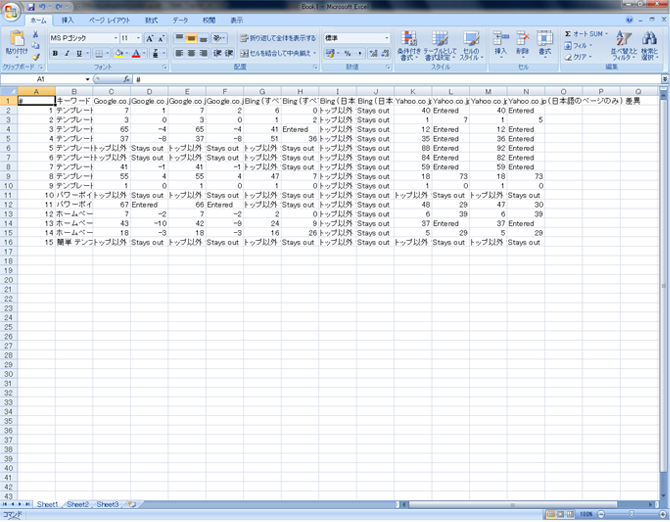Toggle middle vertical alignment

(191, 38)
